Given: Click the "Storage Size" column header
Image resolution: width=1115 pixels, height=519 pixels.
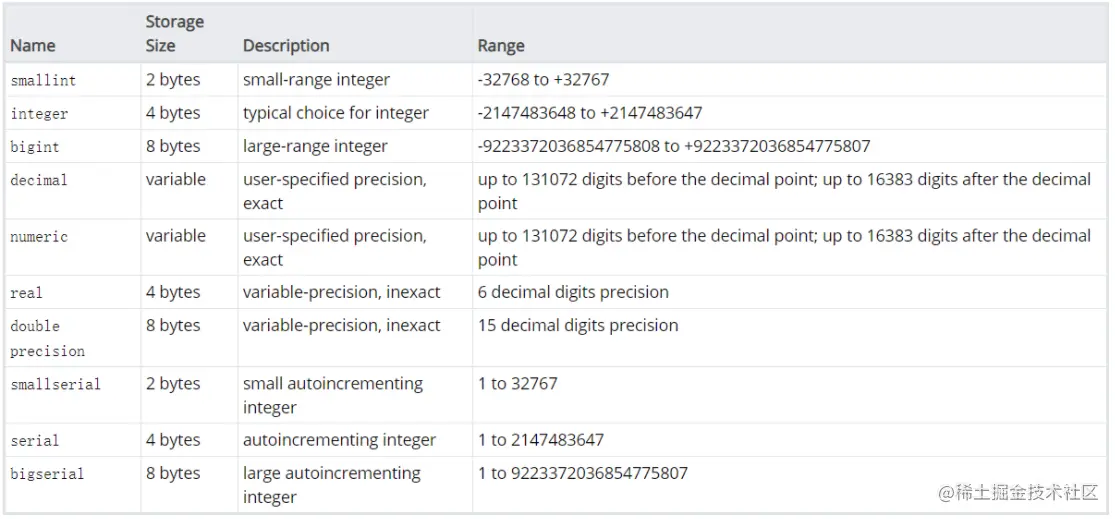Looking at the screenshot, I should click(174, 33).
